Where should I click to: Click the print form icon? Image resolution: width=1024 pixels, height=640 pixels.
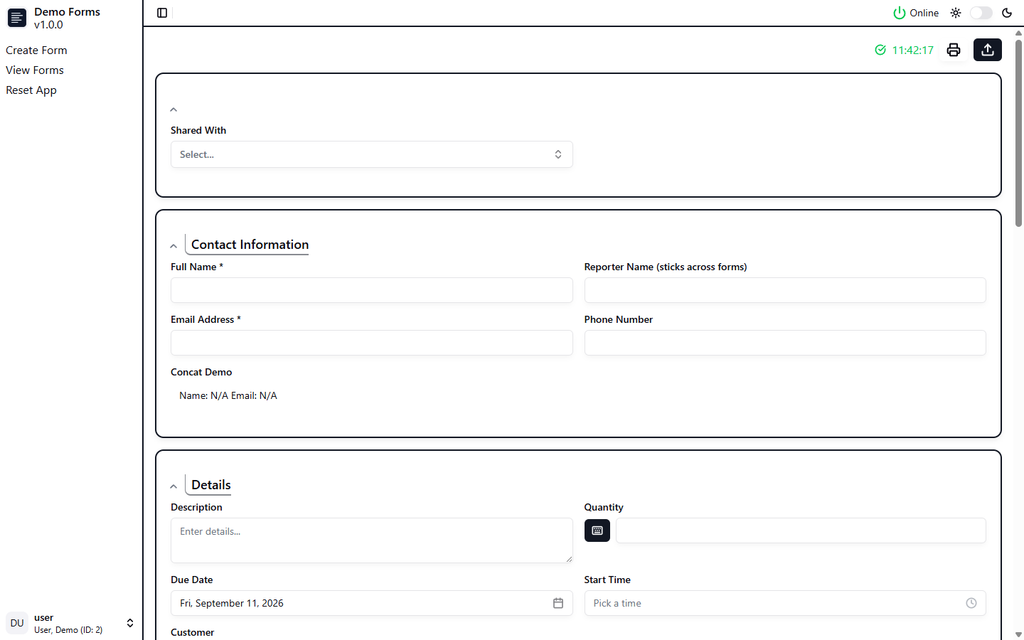953,50
